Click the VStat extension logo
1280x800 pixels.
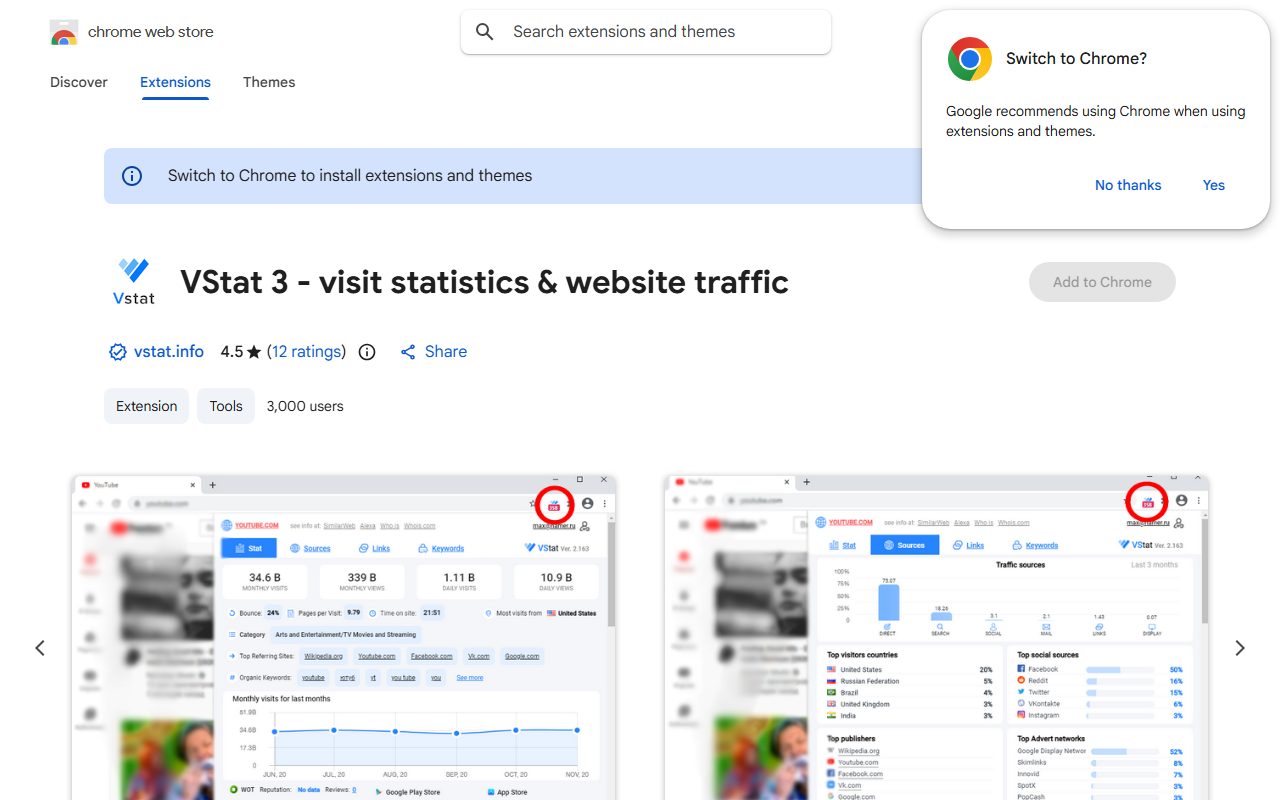click(133, 281)
